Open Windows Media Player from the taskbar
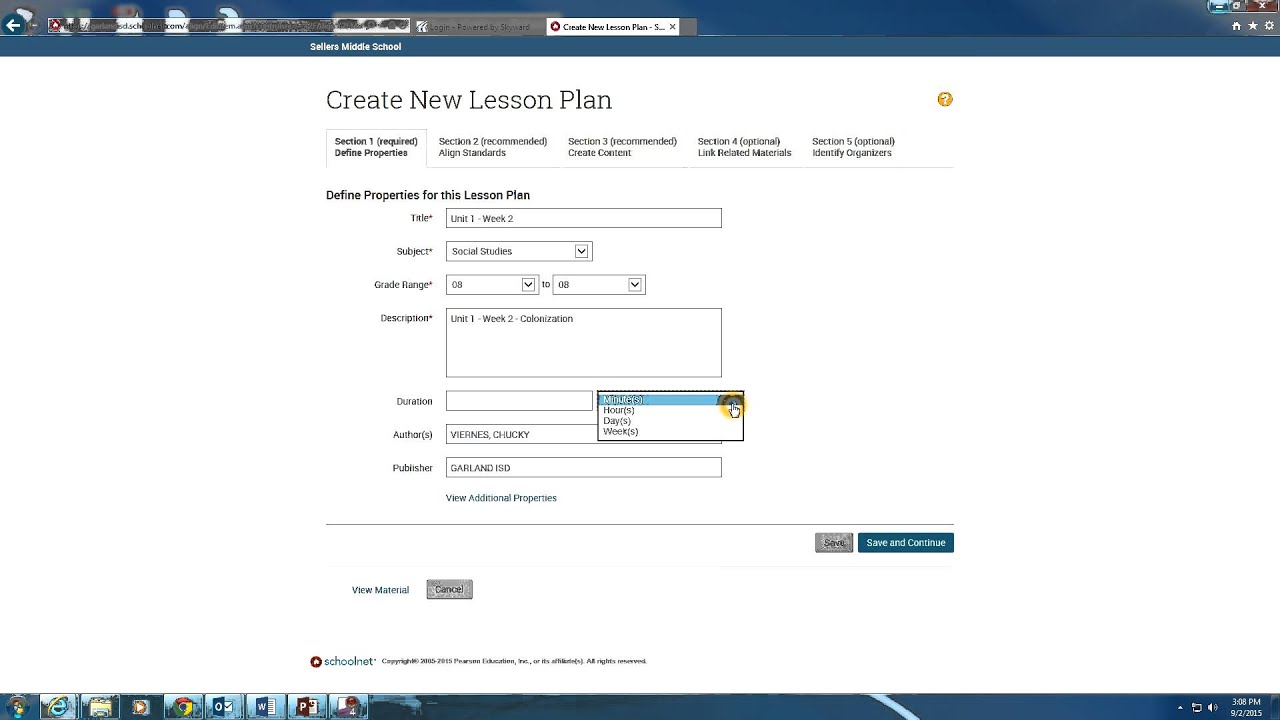This screenshot has width=1280, height=720. click(x=141, y=707)
